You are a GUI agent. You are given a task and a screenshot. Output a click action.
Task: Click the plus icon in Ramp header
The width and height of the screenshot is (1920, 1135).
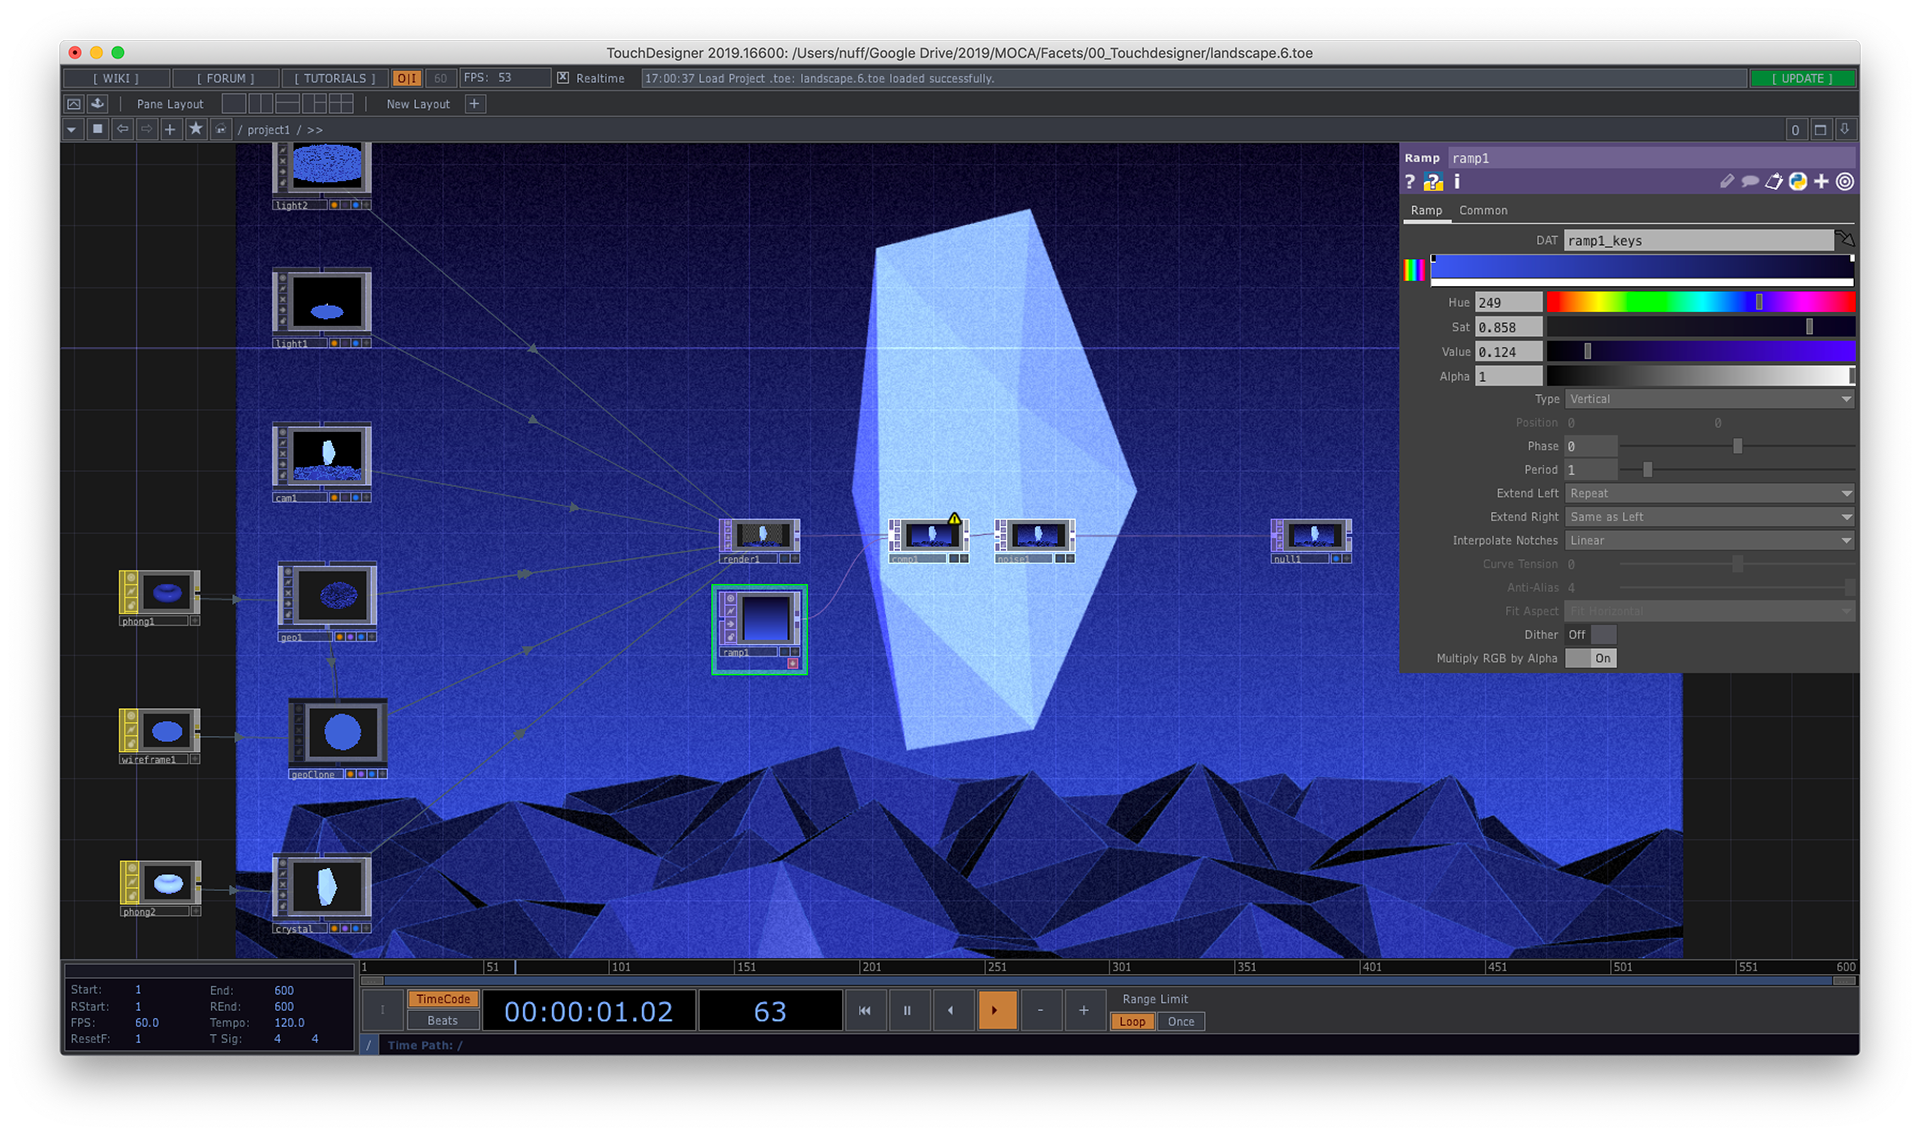pos(1821,181)
